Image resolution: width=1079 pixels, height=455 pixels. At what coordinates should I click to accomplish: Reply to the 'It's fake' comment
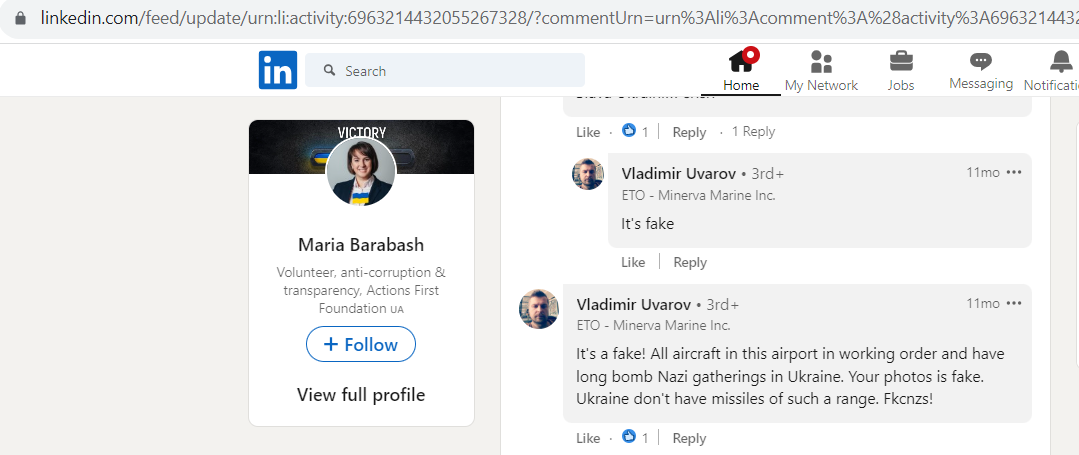click(690, 262)
